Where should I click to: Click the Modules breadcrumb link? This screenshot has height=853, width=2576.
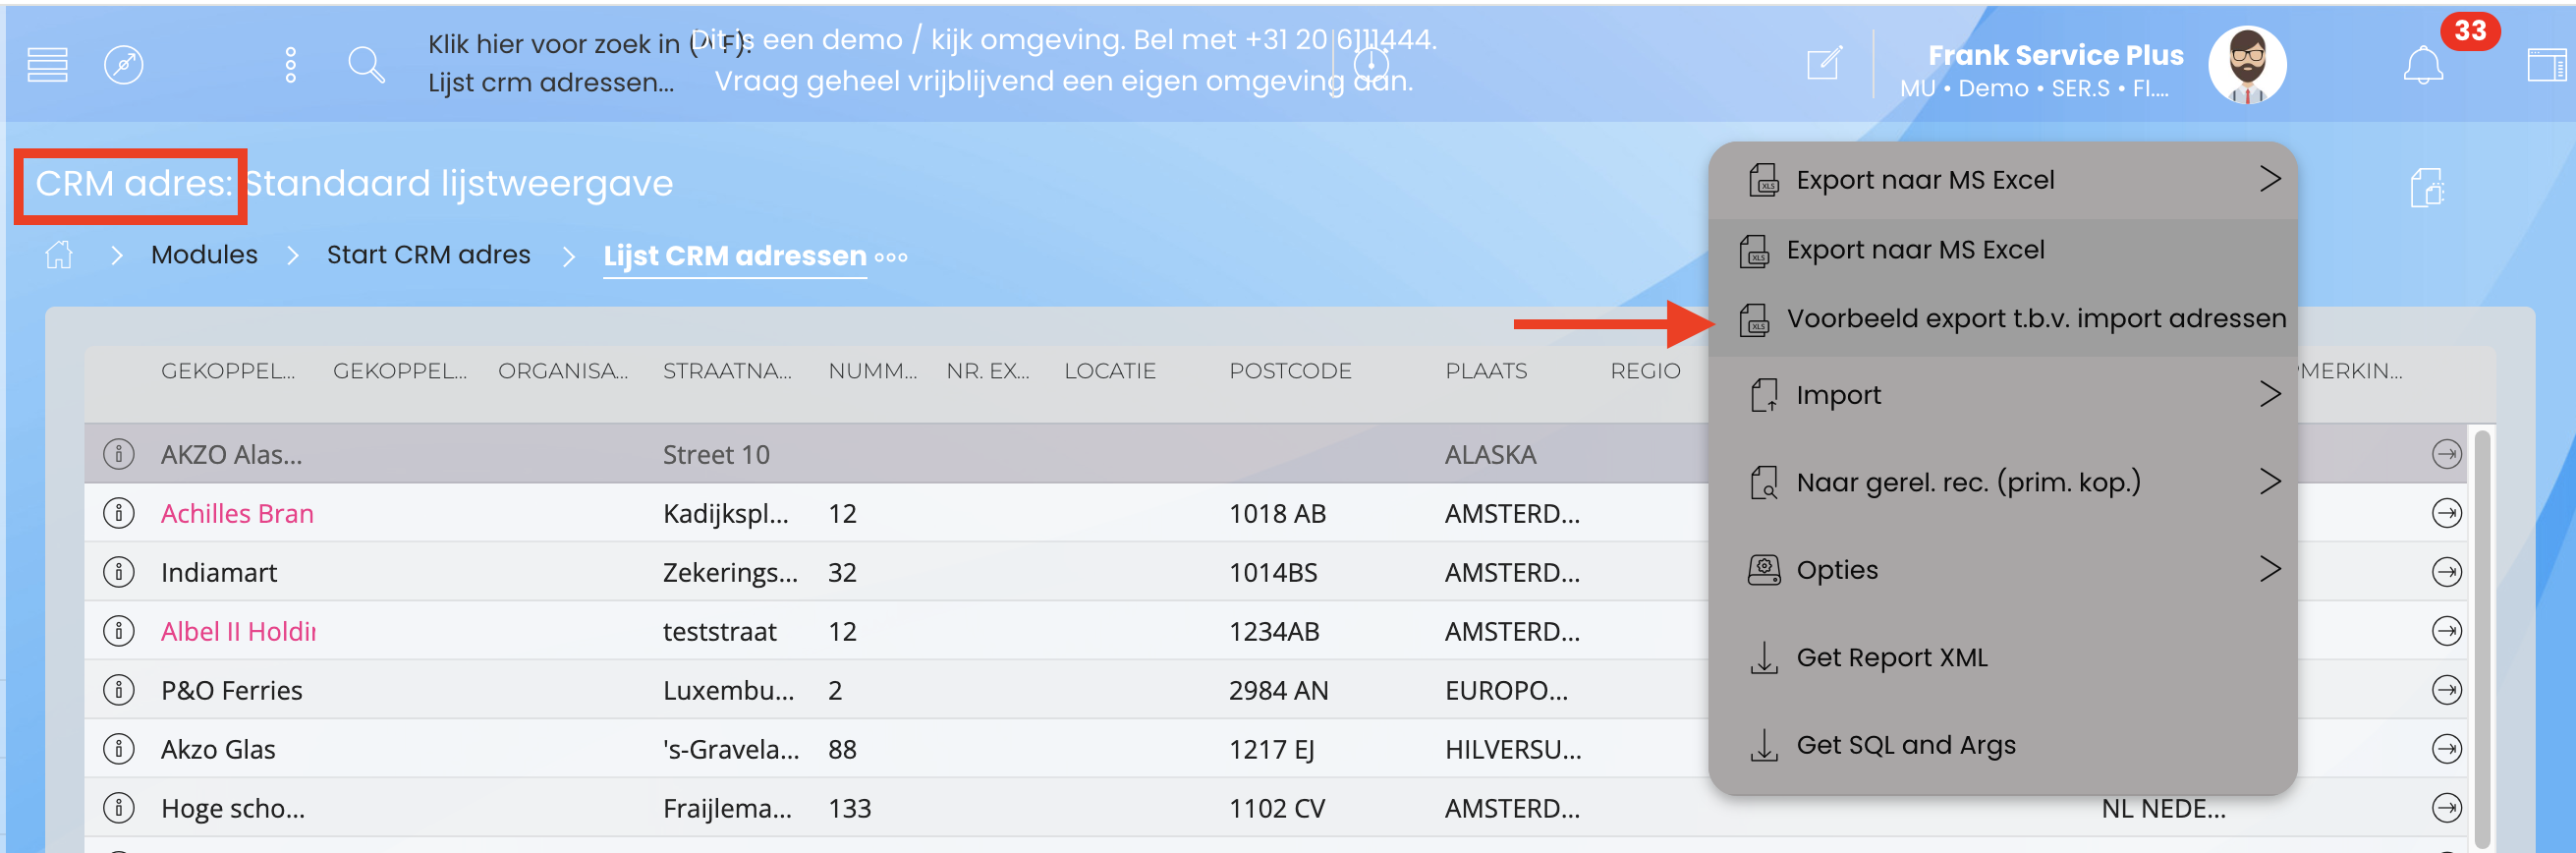pyautogui.click(x=204, y=255)
